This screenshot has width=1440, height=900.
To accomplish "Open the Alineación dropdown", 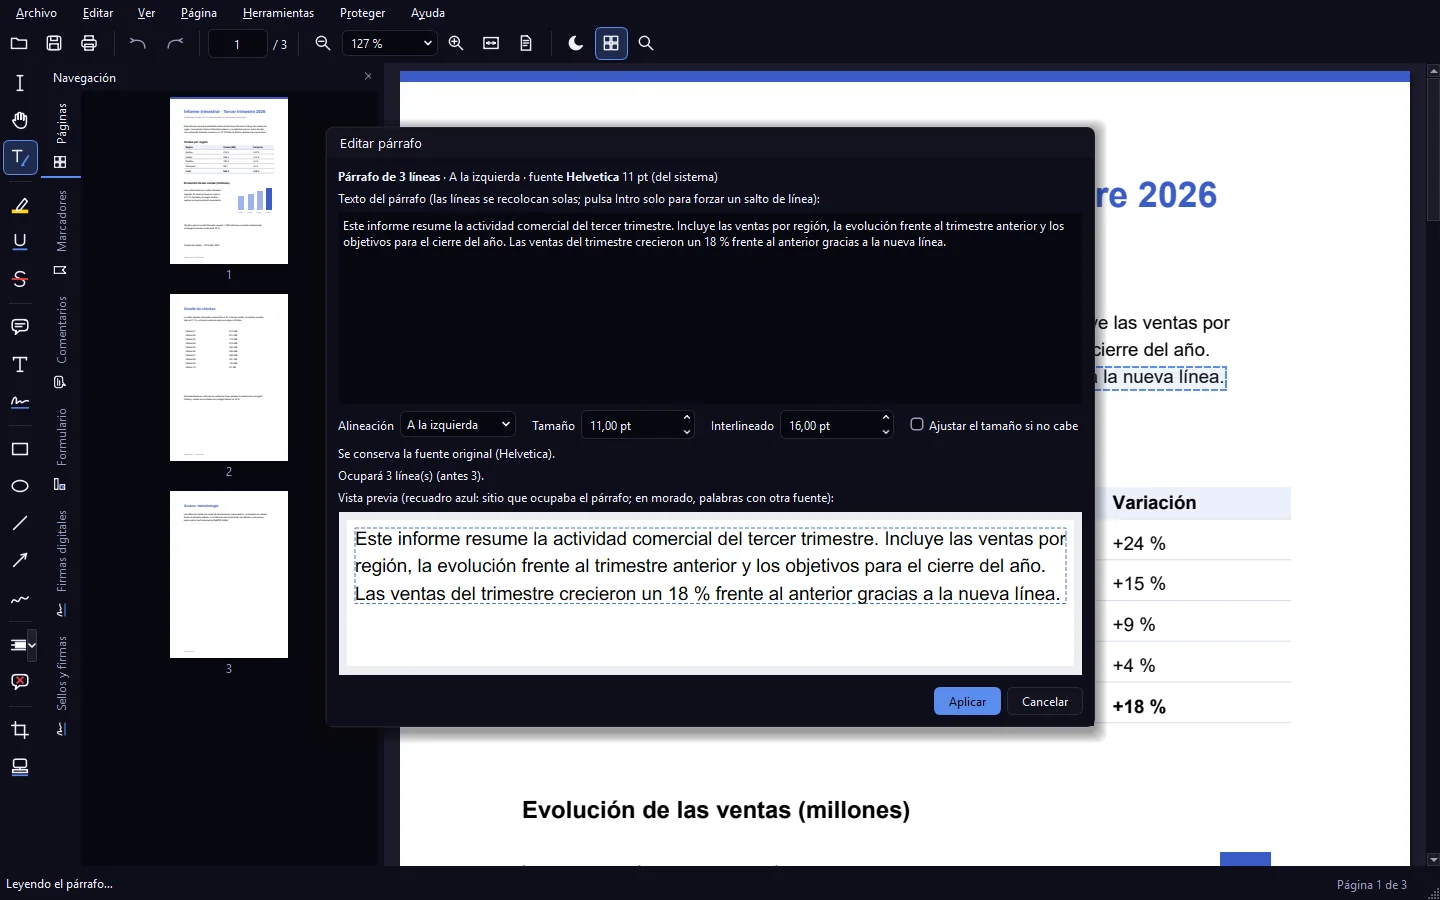I will coord(458,425).
